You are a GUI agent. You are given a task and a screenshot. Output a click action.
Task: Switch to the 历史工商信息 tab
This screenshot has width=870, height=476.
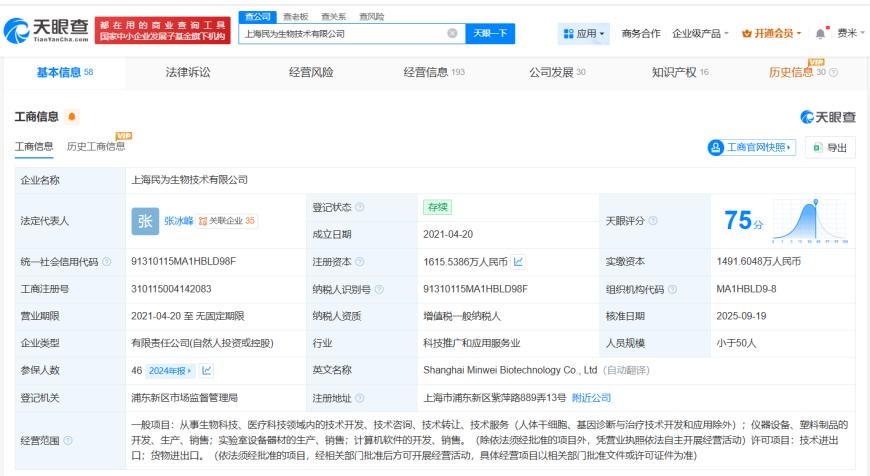pos(95,146)
